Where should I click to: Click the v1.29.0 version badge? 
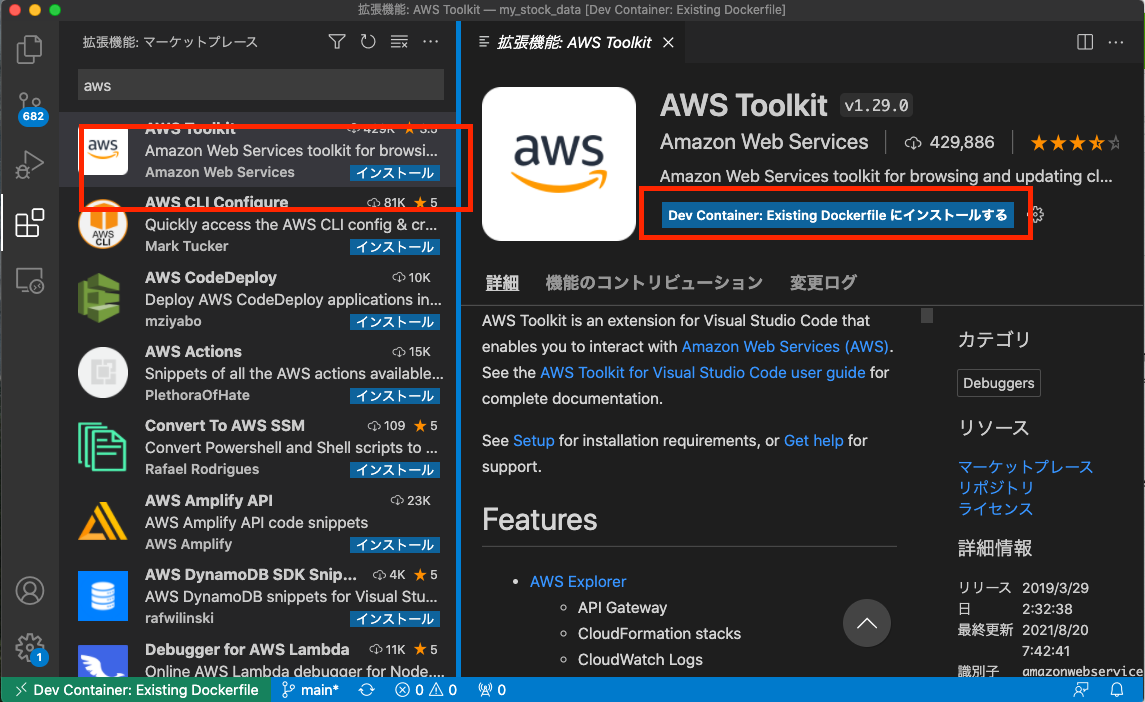876,105
